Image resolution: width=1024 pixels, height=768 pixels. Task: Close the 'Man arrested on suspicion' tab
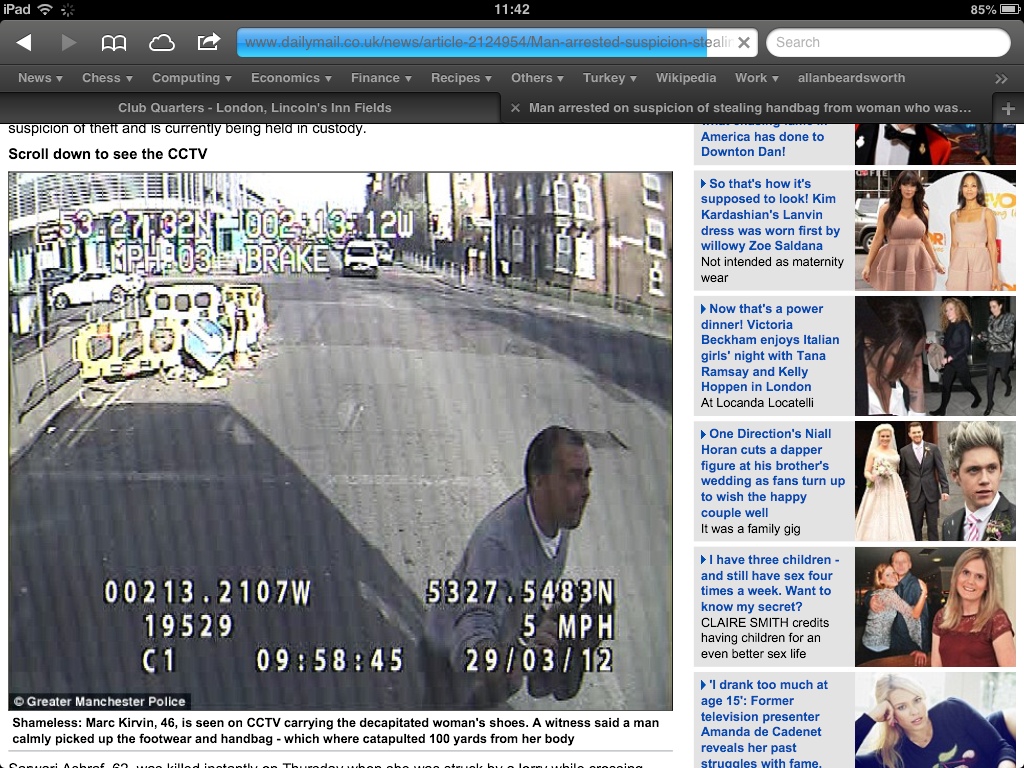point(515,108)
